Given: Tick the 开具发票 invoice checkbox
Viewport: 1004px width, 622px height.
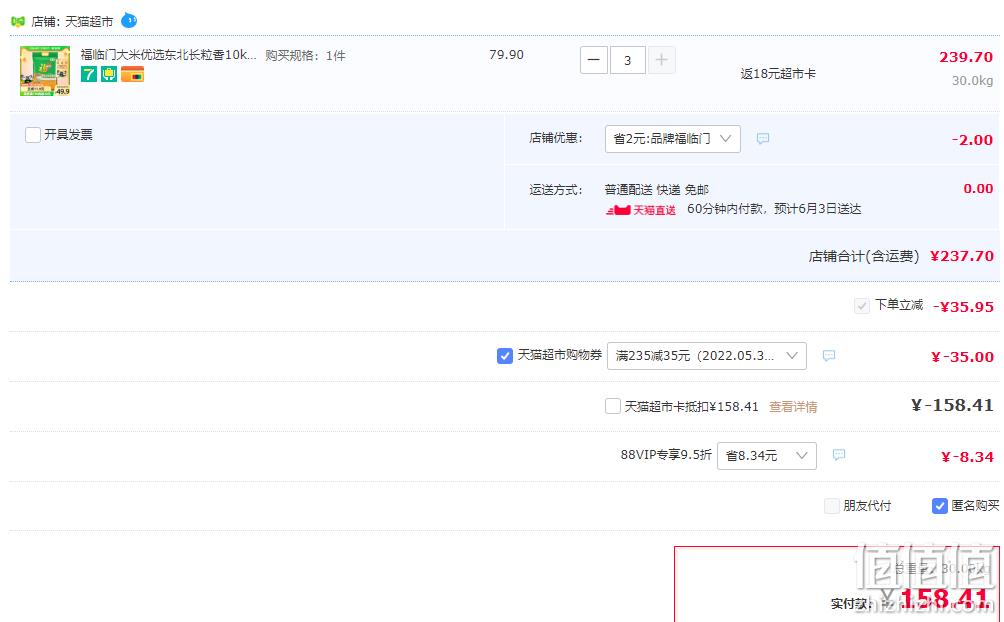Looking at the screenshot, I should [x=33, y=135].
